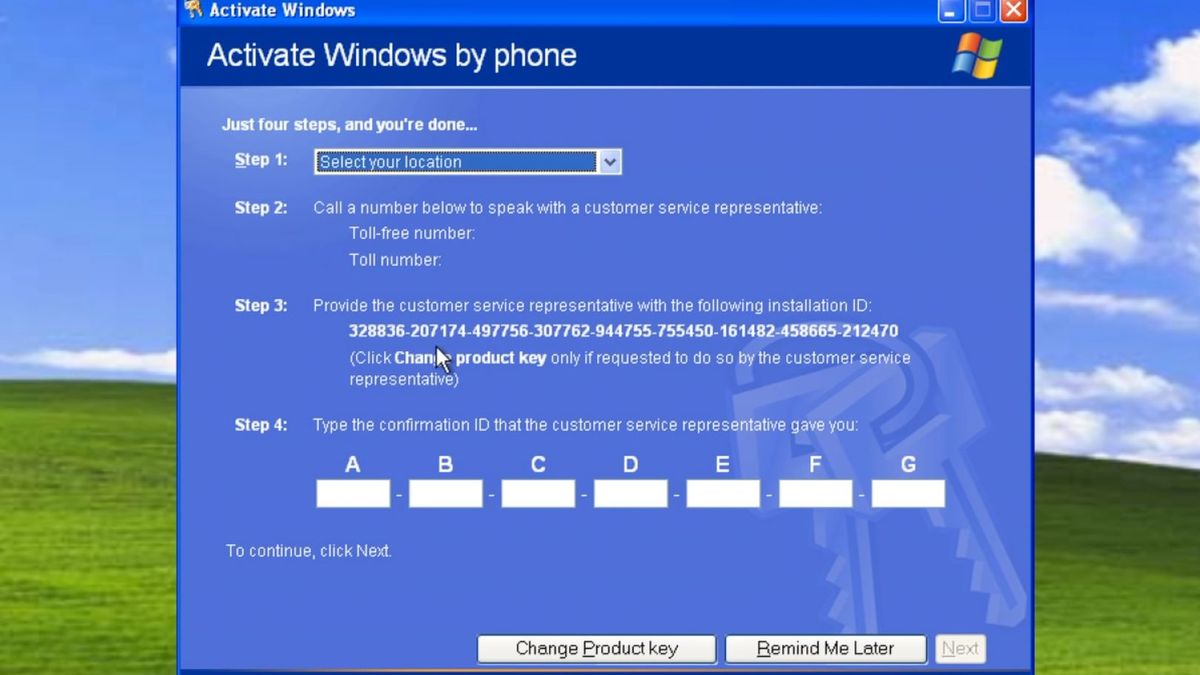
Task: Click the 'Toll number:' label
Action: click(395, 260)
